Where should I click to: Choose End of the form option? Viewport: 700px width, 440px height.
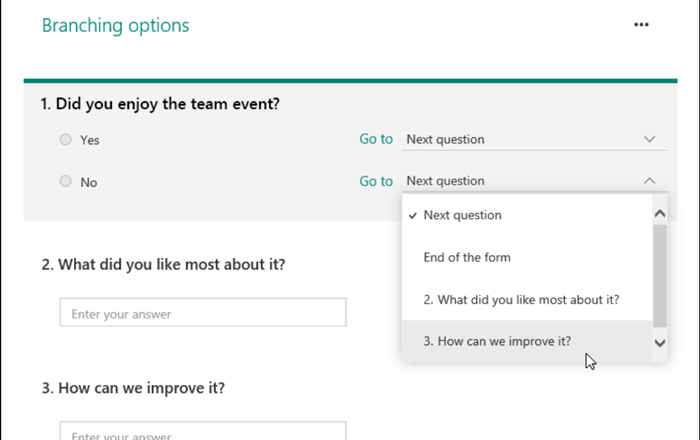[x=466, y=257]
